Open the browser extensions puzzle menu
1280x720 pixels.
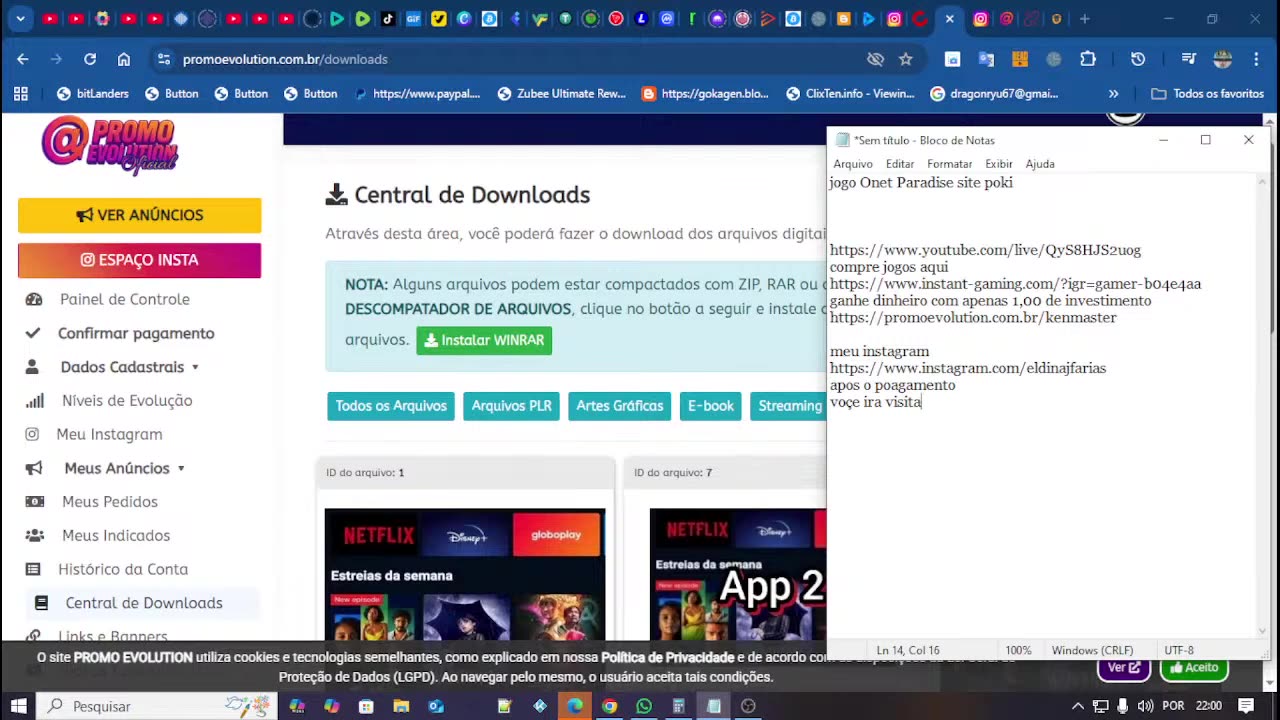click(1088, 59)
